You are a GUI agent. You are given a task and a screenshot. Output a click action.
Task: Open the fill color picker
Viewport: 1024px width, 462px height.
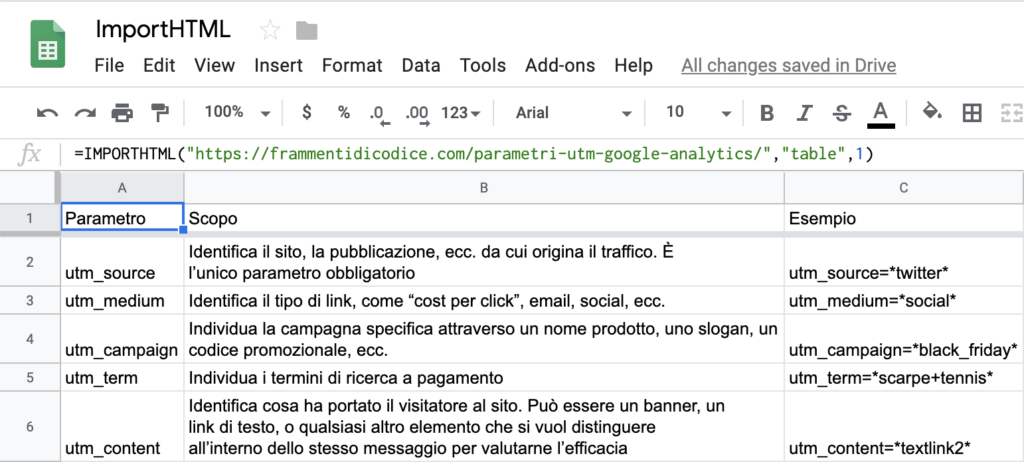(x=932, y=112)
